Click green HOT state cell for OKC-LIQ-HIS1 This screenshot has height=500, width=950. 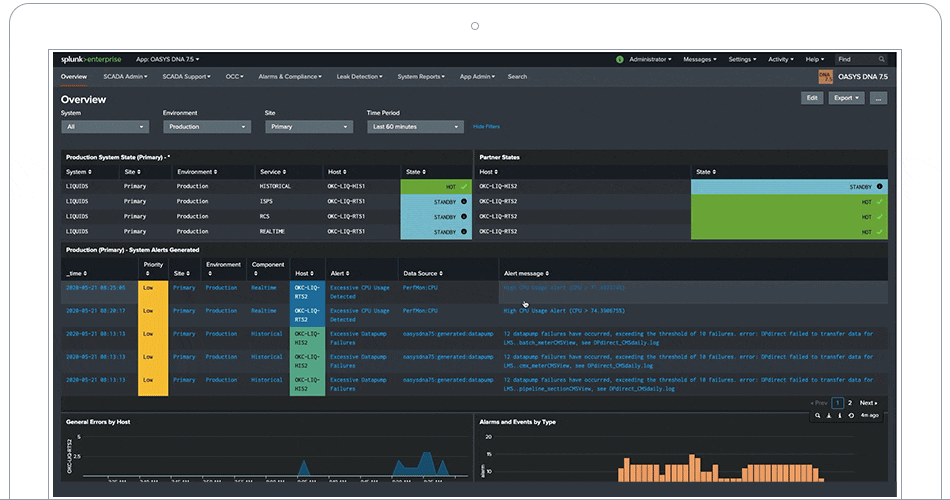tap(436, 187)
